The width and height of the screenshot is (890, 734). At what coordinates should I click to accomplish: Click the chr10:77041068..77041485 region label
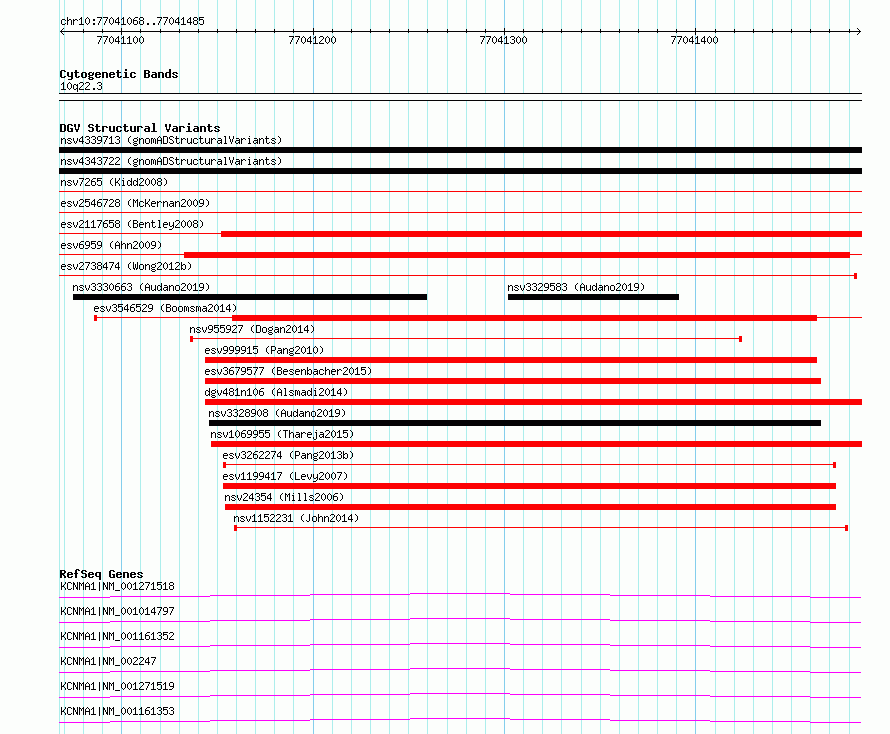tap(132, 22)
